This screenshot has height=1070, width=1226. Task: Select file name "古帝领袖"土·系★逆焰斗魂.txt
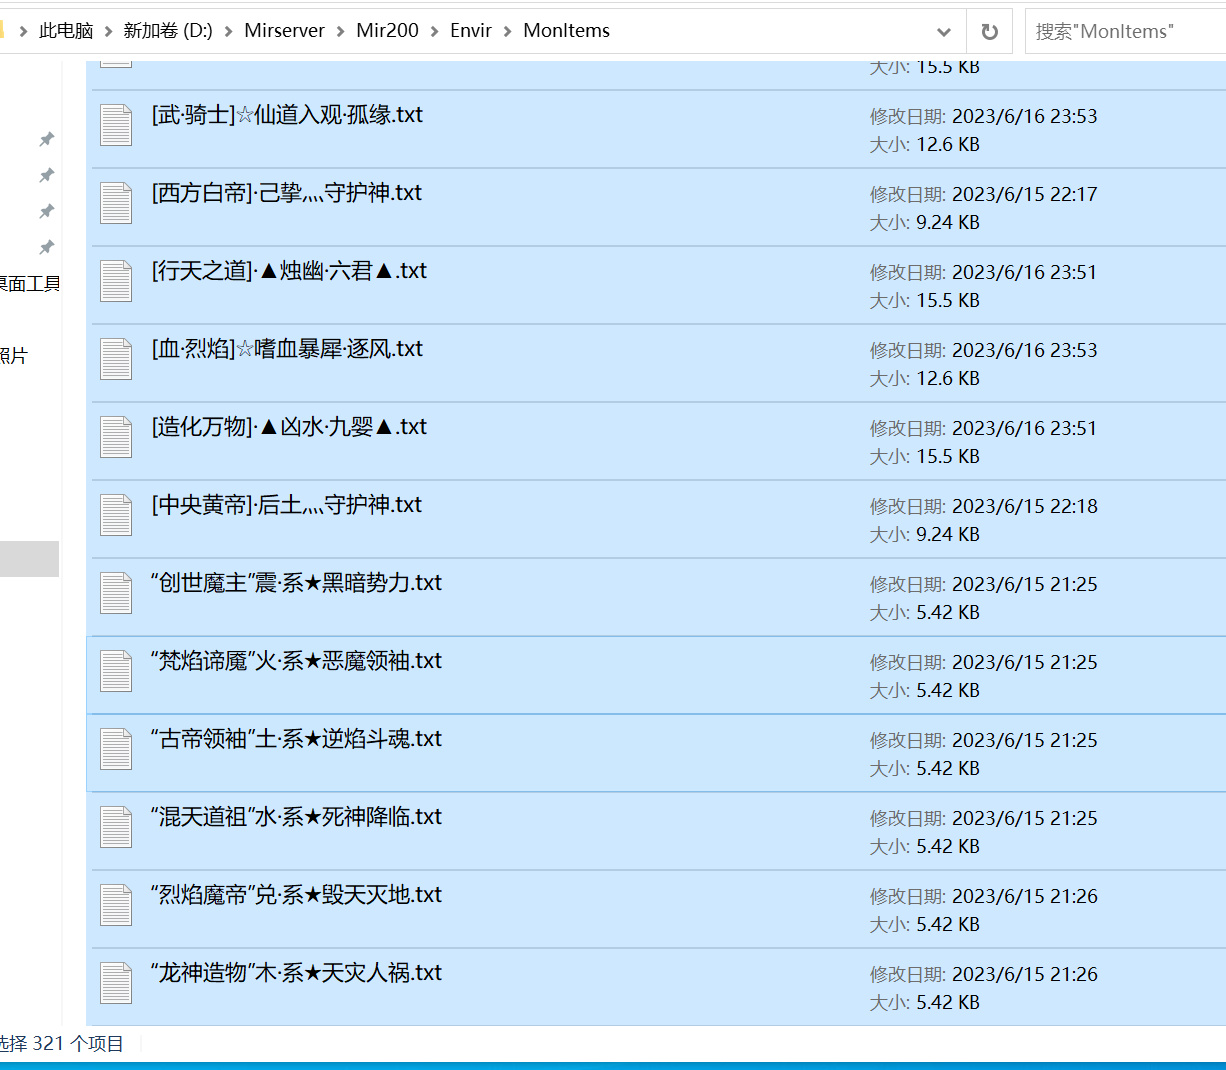[296, 739]
